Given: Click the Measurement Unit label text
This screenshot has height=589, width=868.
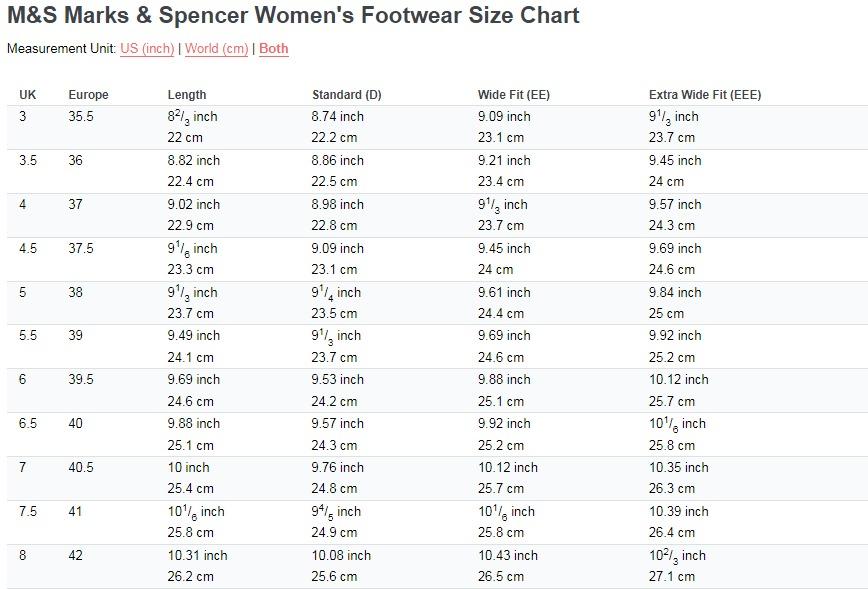Looking at the screenshot, I should click(61, 49).
